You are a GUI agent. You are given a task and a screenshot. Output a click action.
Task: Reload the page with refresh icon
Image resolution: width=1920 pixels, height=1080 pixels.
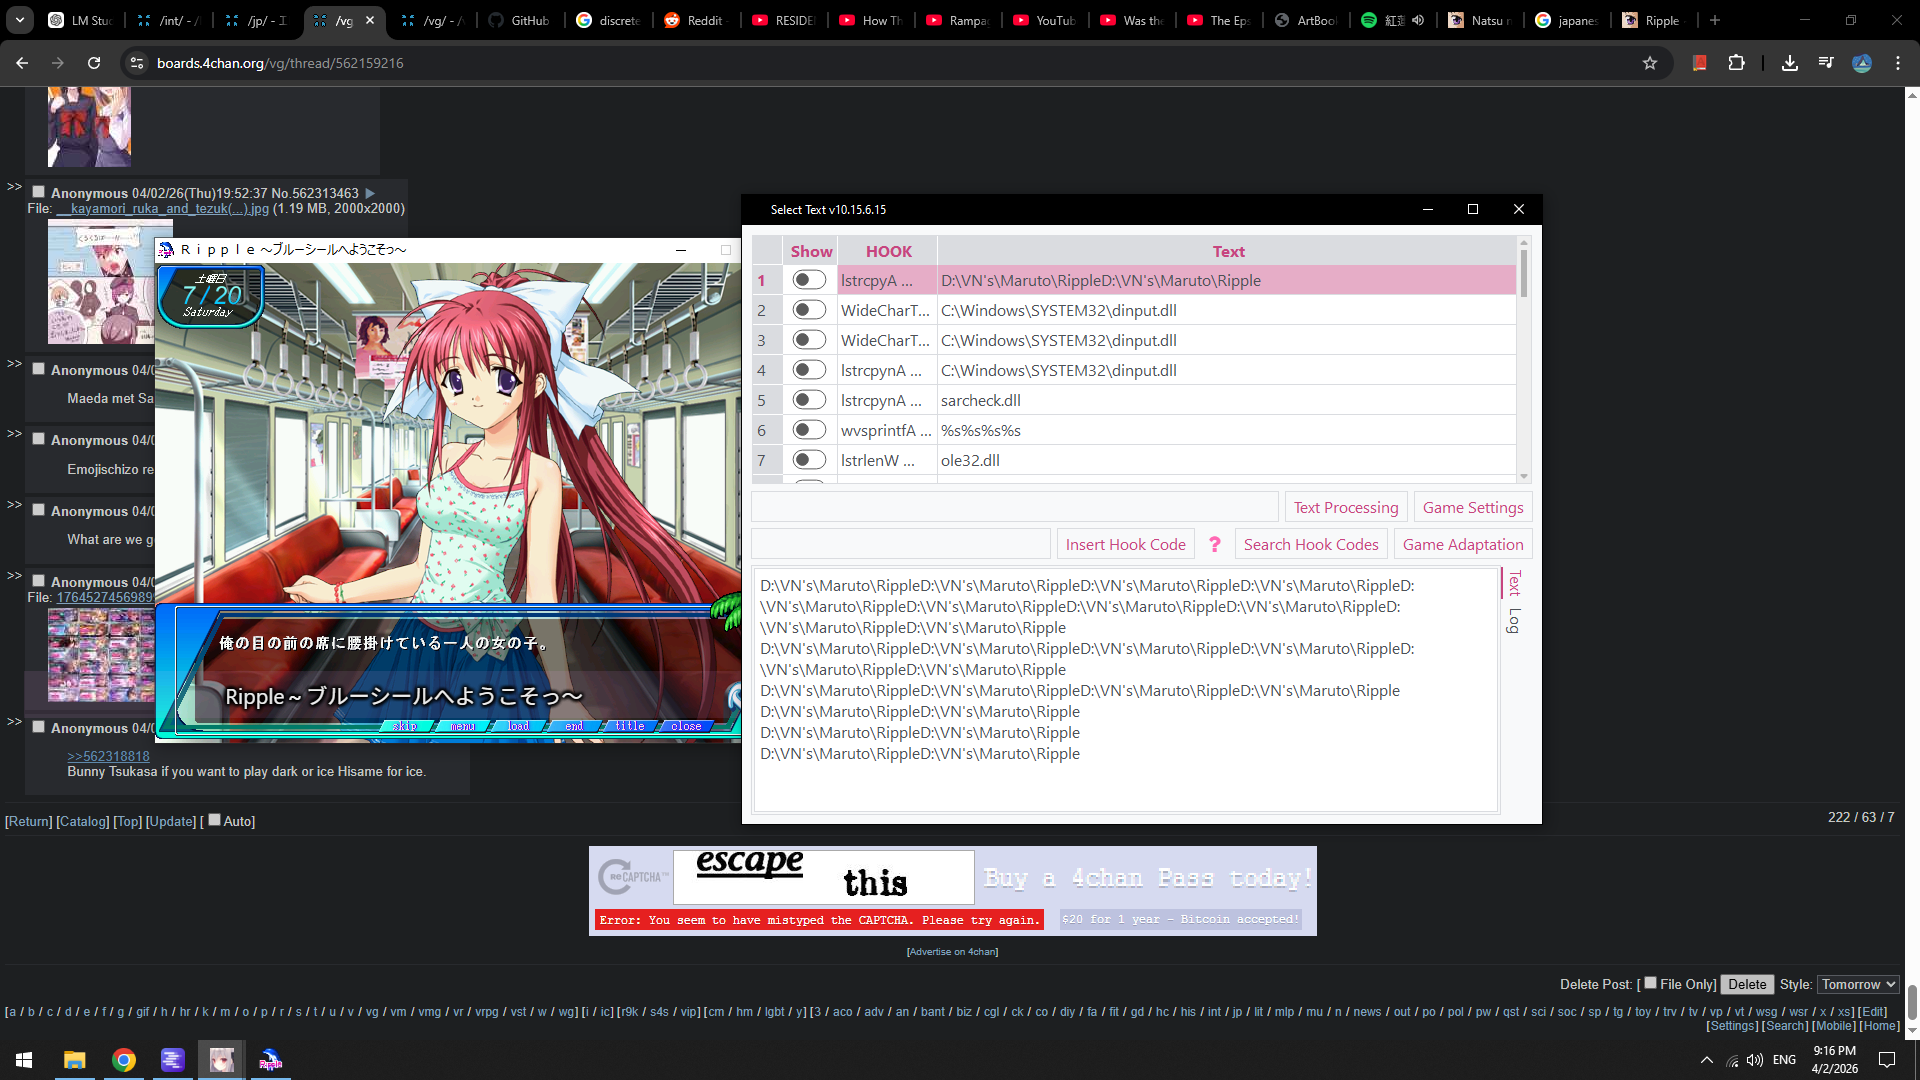94,63
